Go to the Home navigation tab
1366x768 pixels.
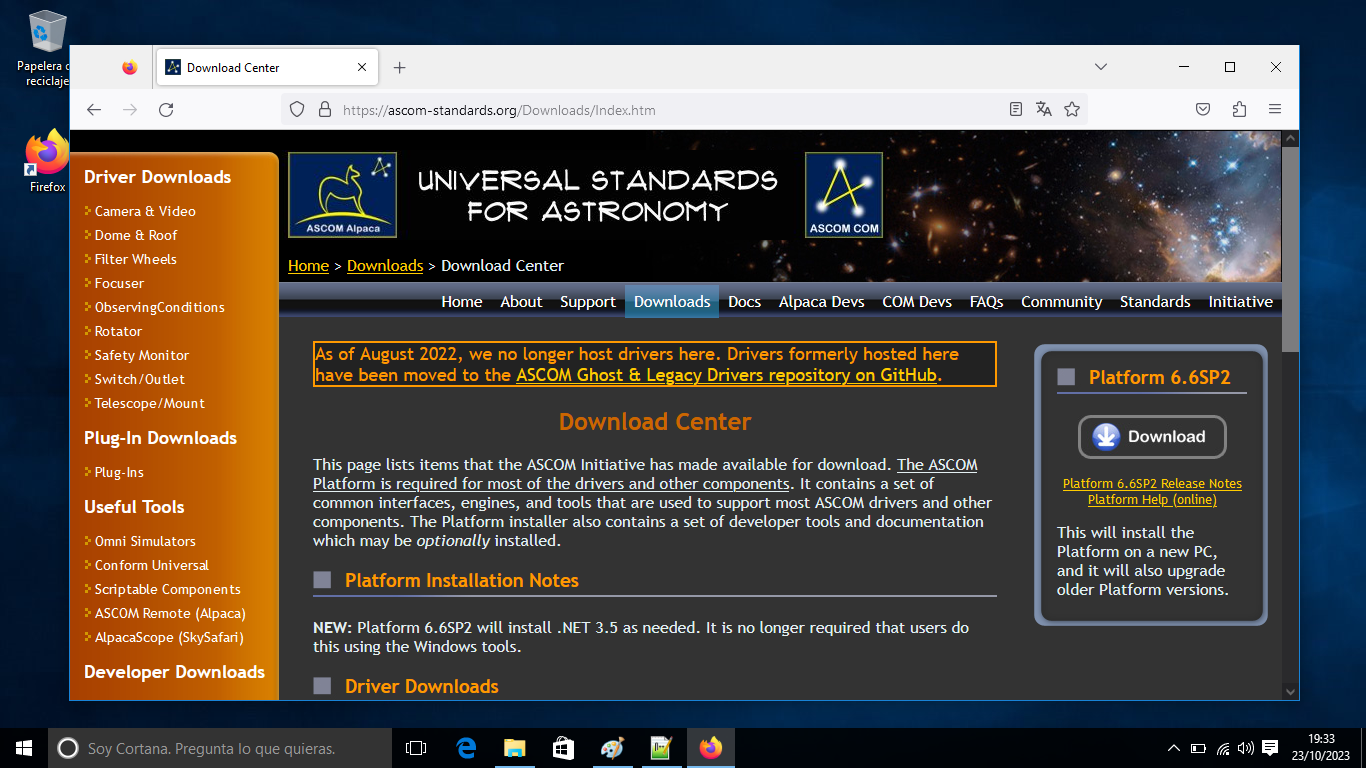click(462, 302)
